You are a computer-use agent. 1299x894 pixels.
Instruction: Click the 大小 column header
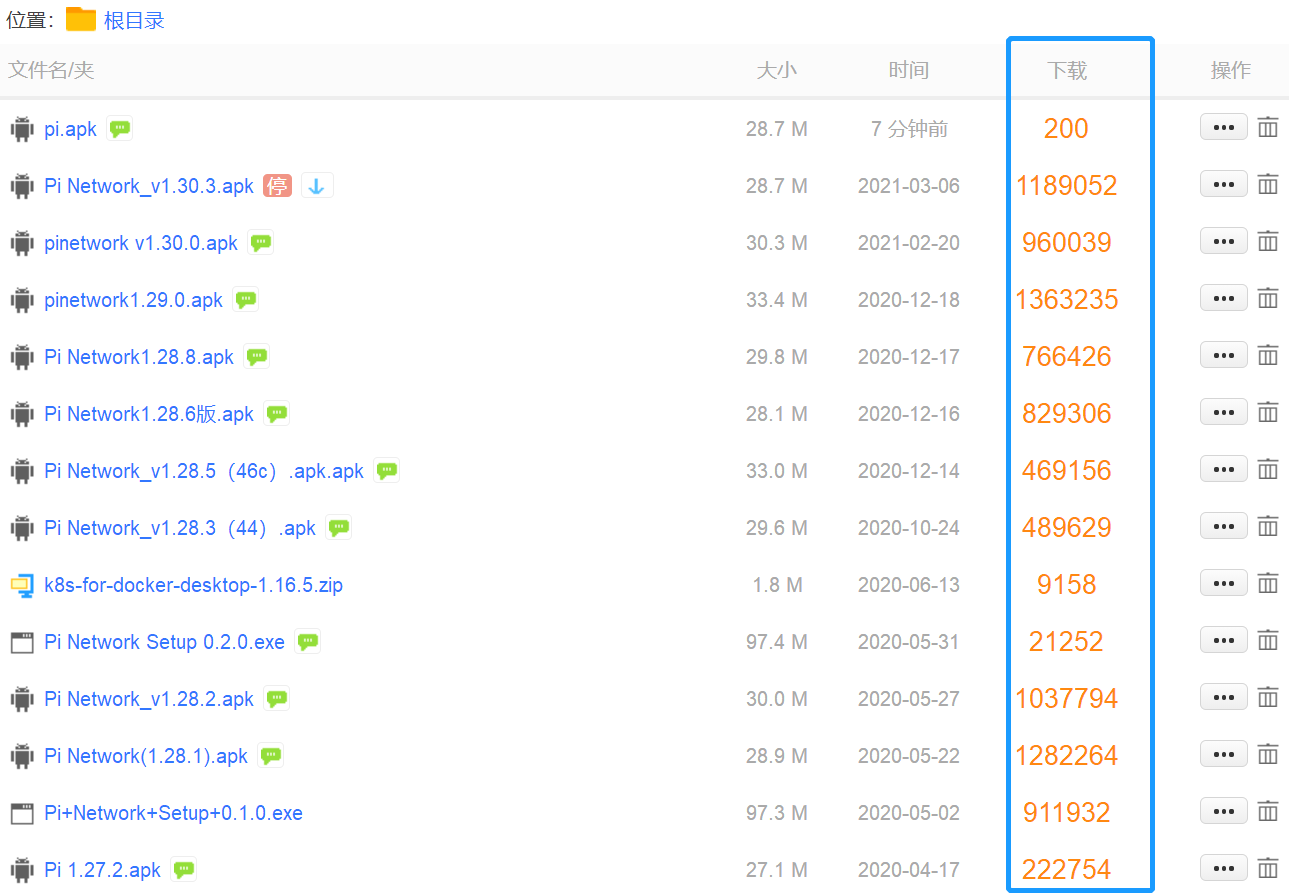pyautogui.click(x=777, y=70)
